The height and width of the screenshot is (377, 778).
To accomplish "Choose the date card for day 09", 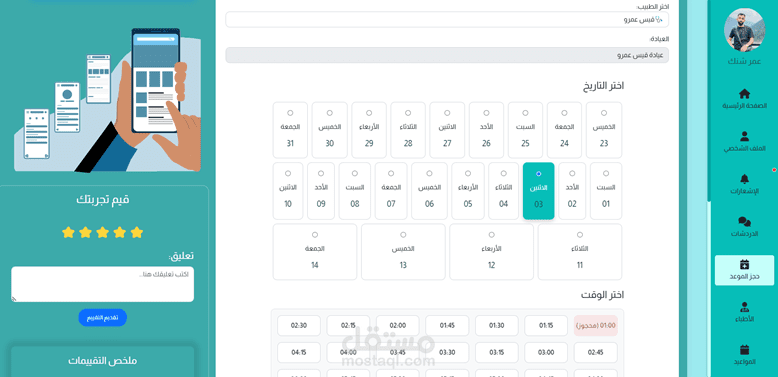I will click(x=321, y=191).
